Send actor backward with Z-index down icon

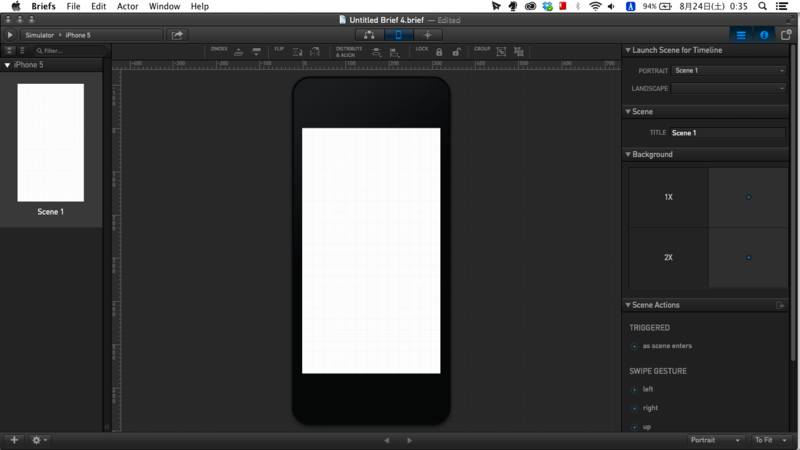256,52
